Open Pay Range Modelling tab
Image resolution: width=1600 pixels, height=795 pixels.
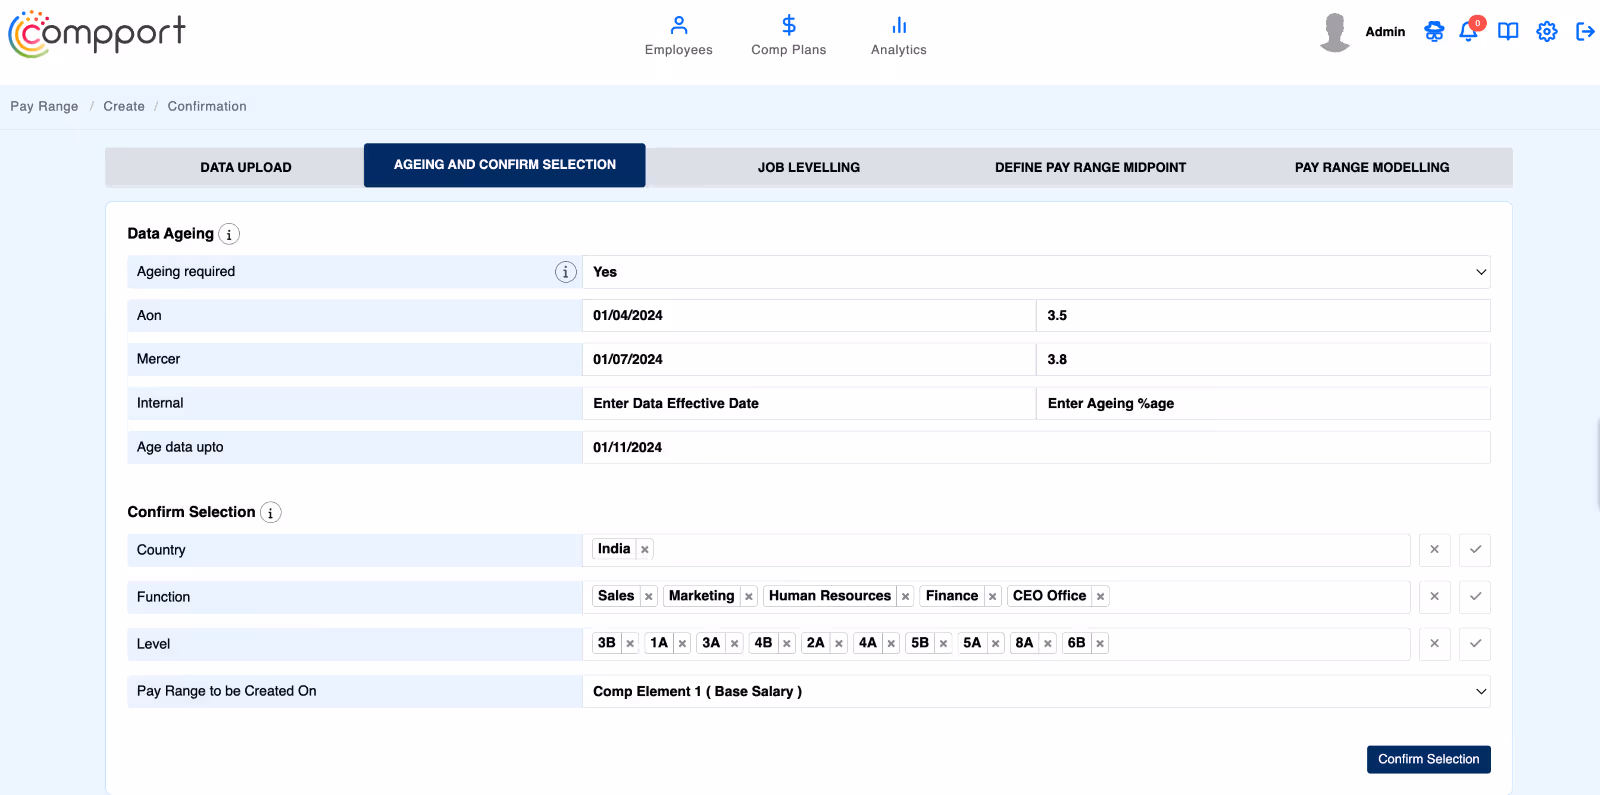coord(1372,167)
